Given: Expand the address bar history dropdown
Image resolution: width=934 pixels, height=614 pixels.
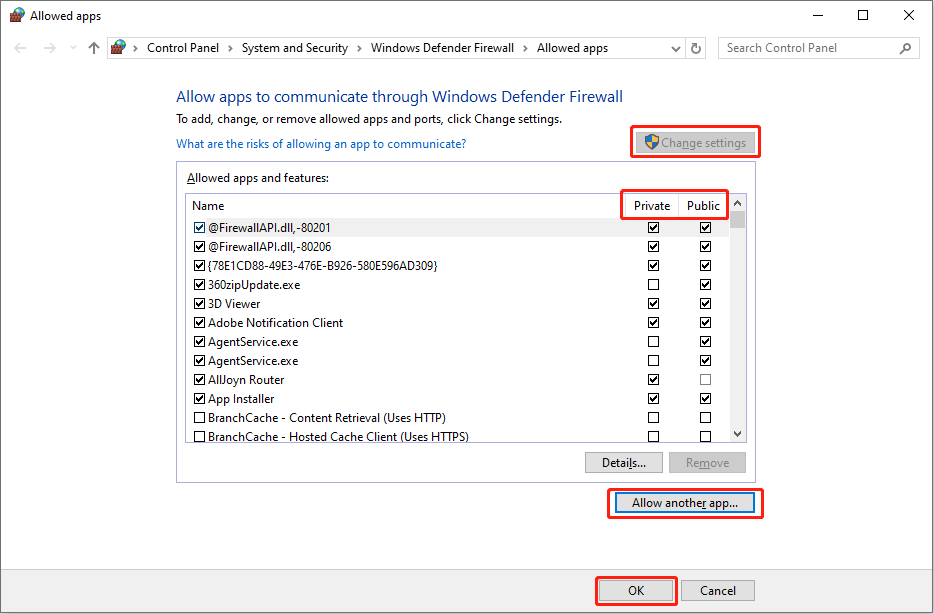Looking at the screenshot, I should click(675, 49).
